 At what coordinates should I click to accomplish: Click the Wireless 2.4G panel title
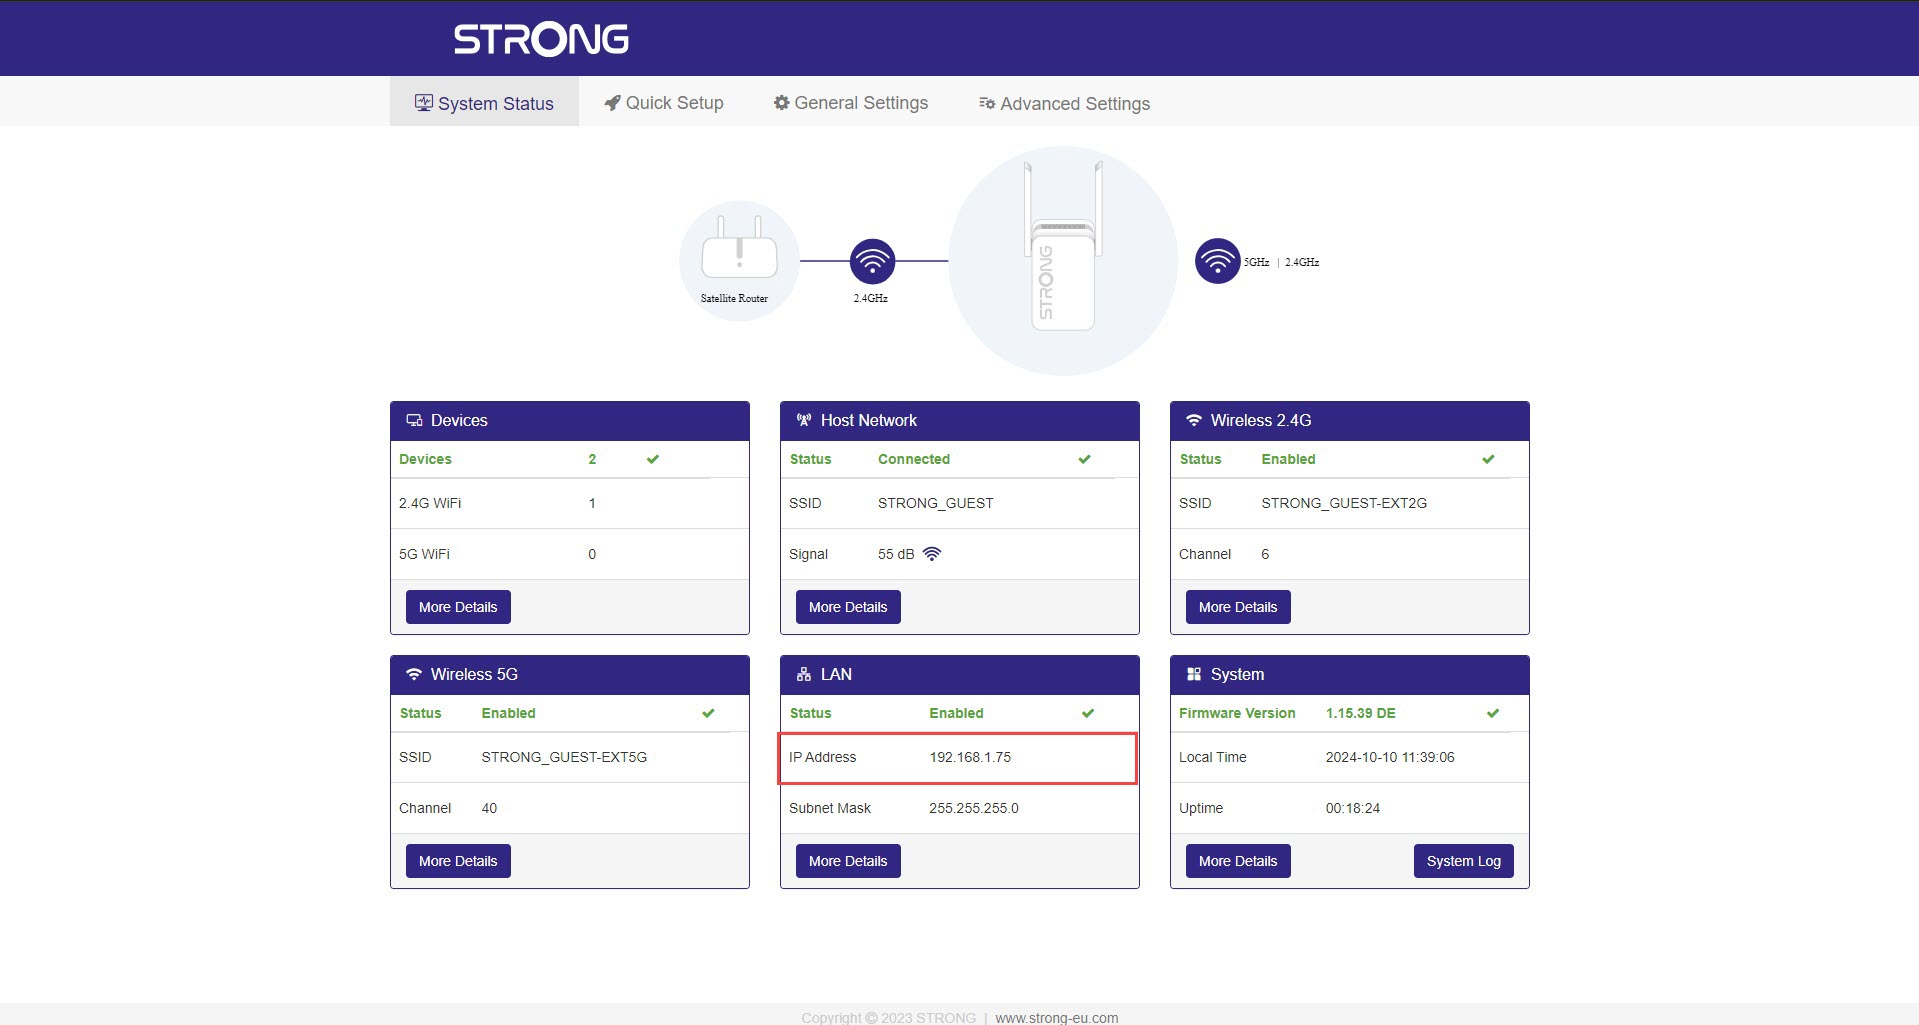(x=1261, y=420)
